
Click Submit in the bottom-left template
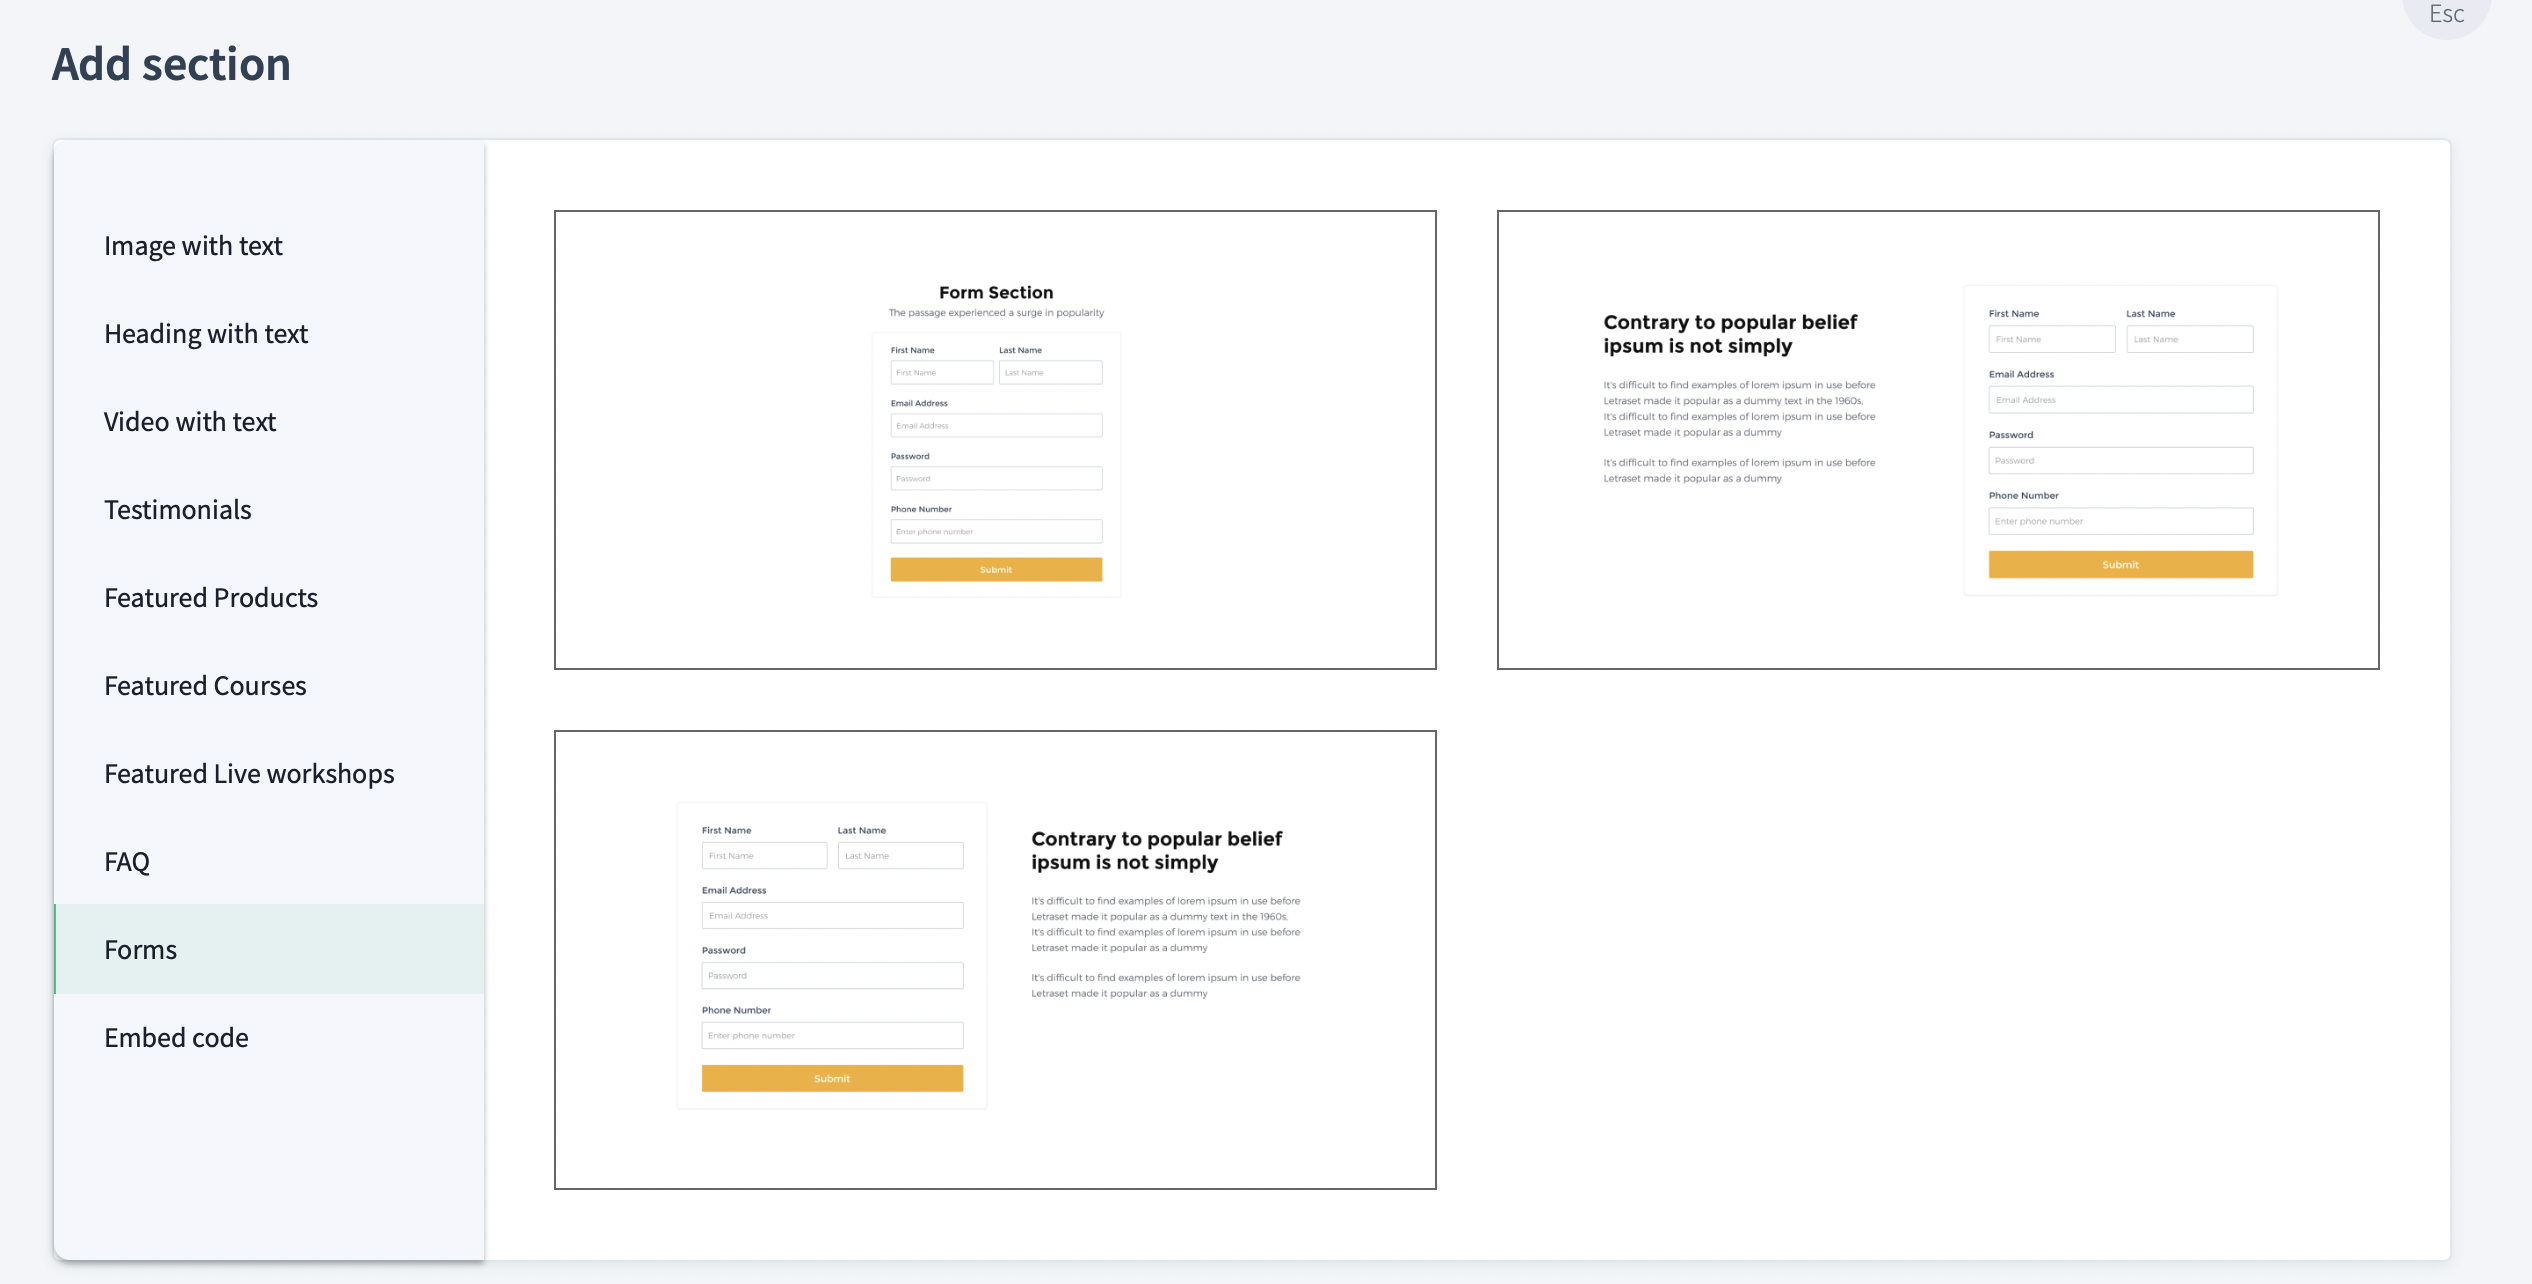pos(832,1079)
